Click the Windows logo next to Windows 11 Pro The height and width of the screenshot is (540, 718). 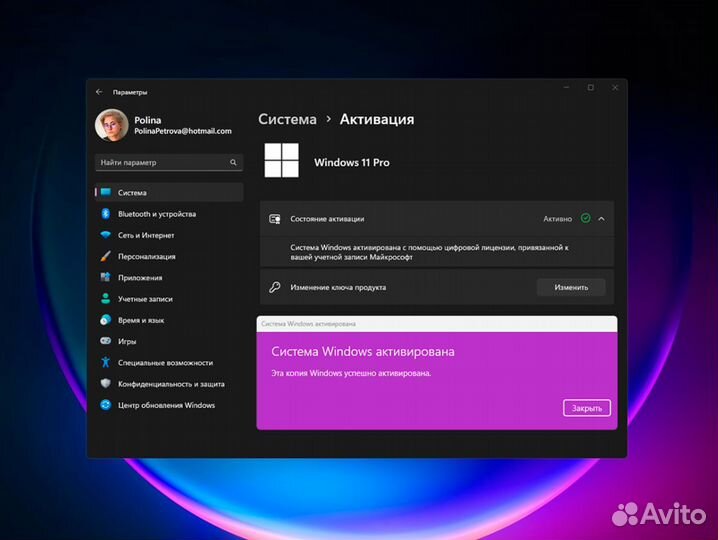coord(282,160)
